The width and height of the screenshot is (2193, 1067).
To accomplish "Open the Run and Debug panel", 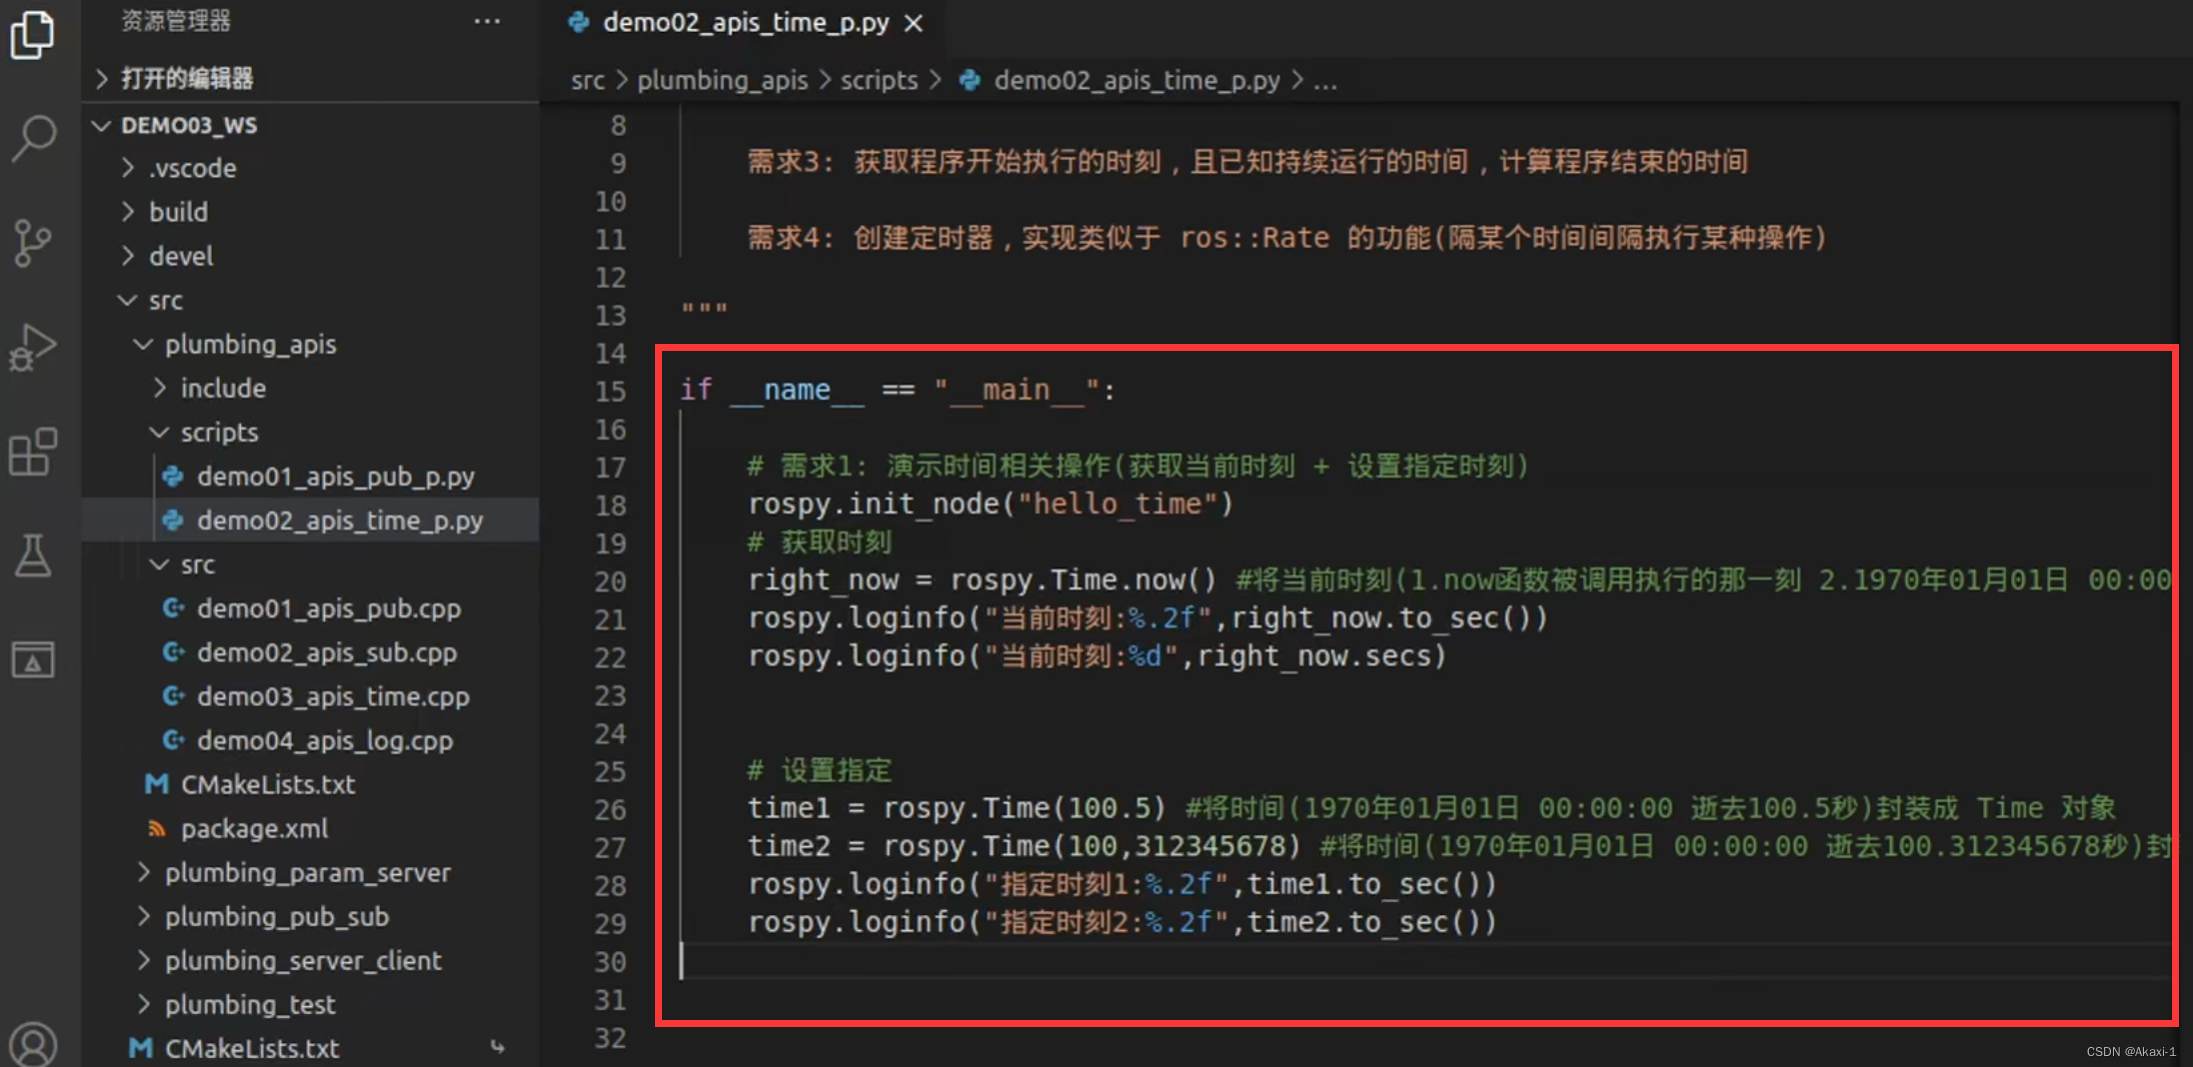I will pos(35,348).
